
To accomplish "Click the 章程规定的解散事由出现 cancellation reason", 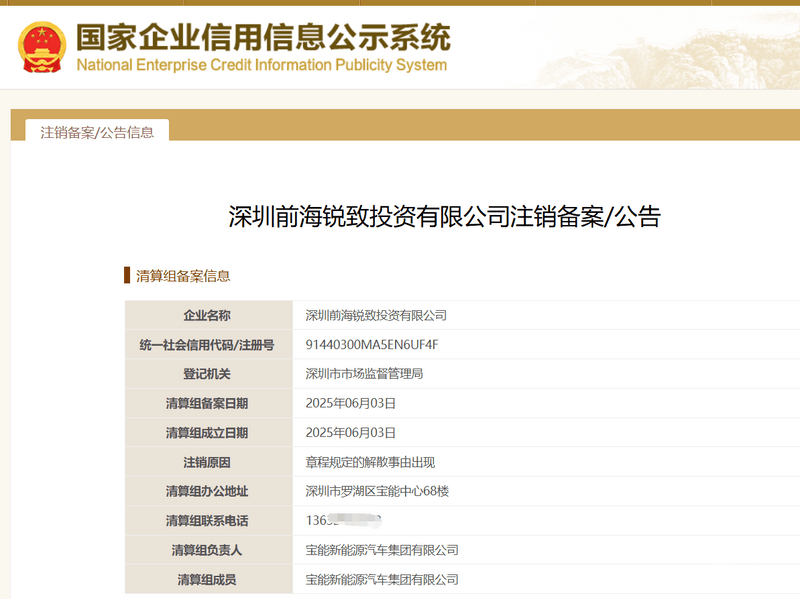I will coord(370,462).
